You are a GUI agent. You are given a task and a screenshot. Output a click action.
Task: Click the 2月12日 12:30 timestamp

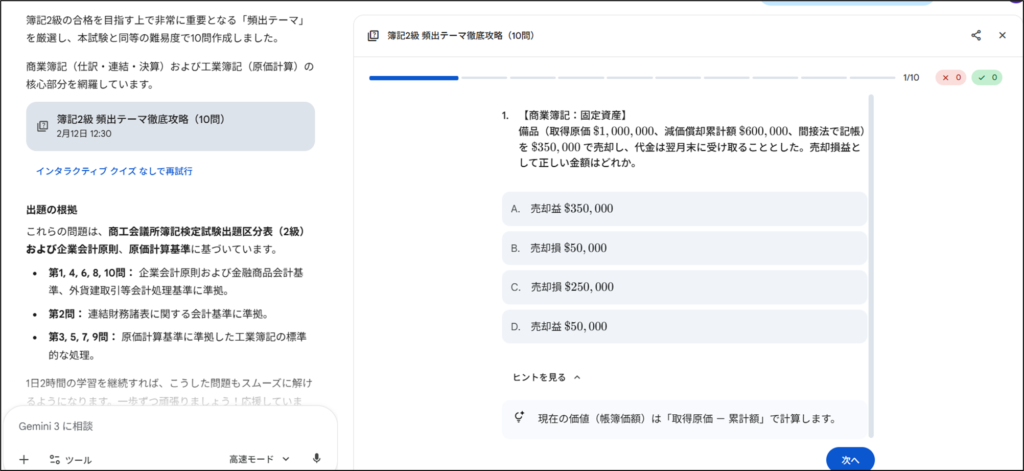84,133
